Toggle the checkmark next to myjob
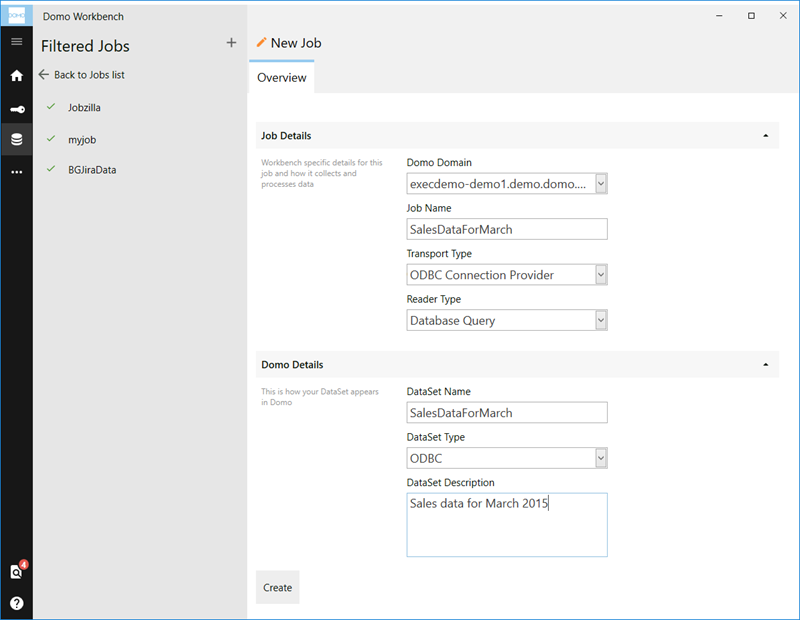This screenshot has width=800, height=620. coord(50,139)
